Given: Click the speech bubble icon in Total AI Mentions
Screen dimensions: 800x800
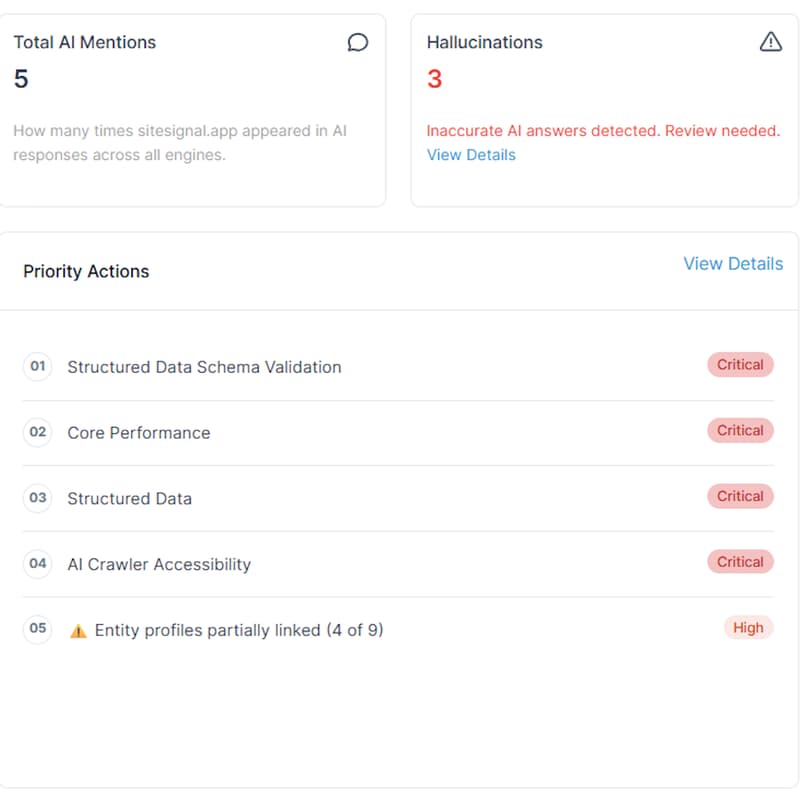Looking at the screenshot, I should pos(358,42).
